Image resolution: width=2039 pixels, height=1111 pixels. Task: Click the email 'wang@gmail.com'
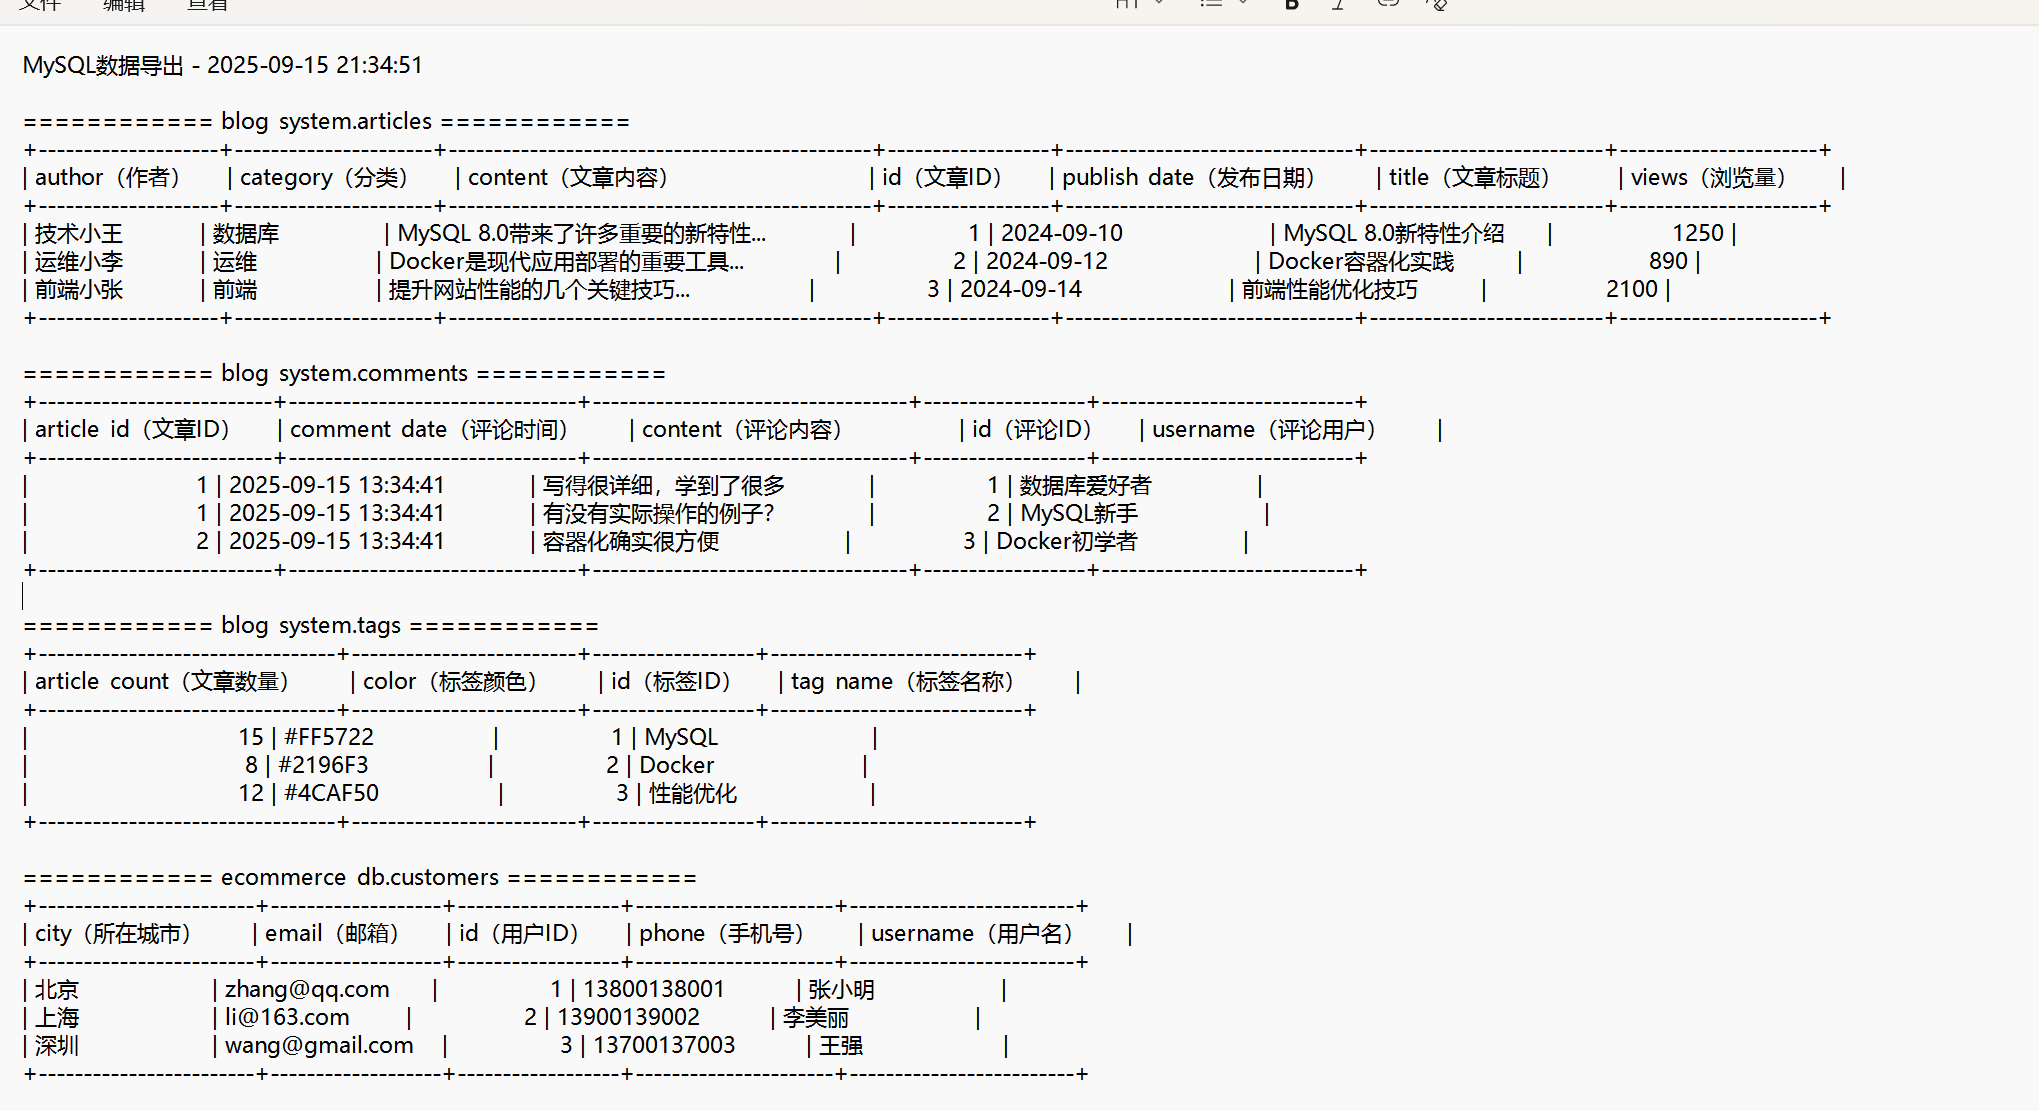pos(319,1045)
